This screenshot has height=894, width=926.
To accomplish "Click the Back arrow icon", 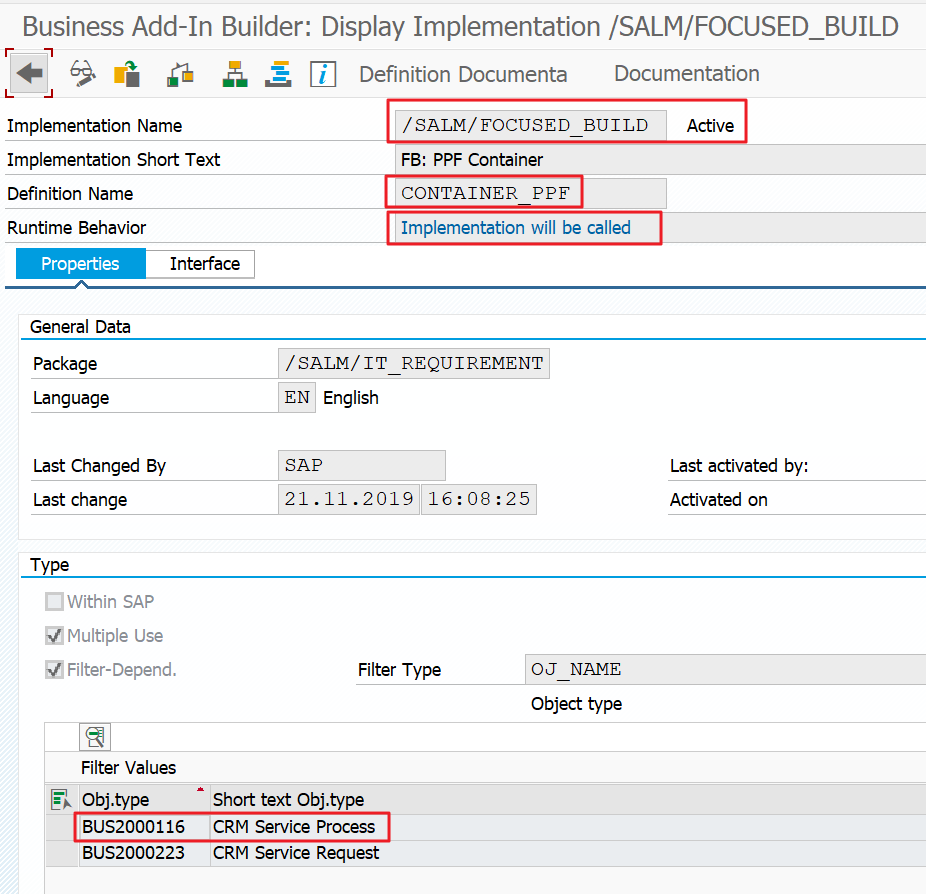I will [x=30, y=73].
